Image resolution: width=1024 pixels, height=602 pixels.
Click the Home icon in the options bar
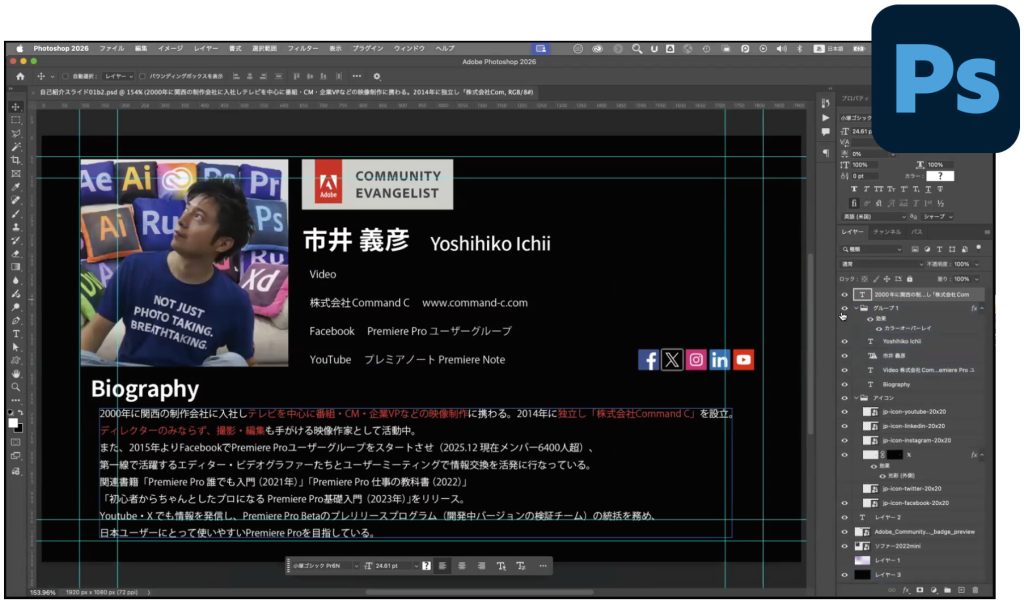20,76
